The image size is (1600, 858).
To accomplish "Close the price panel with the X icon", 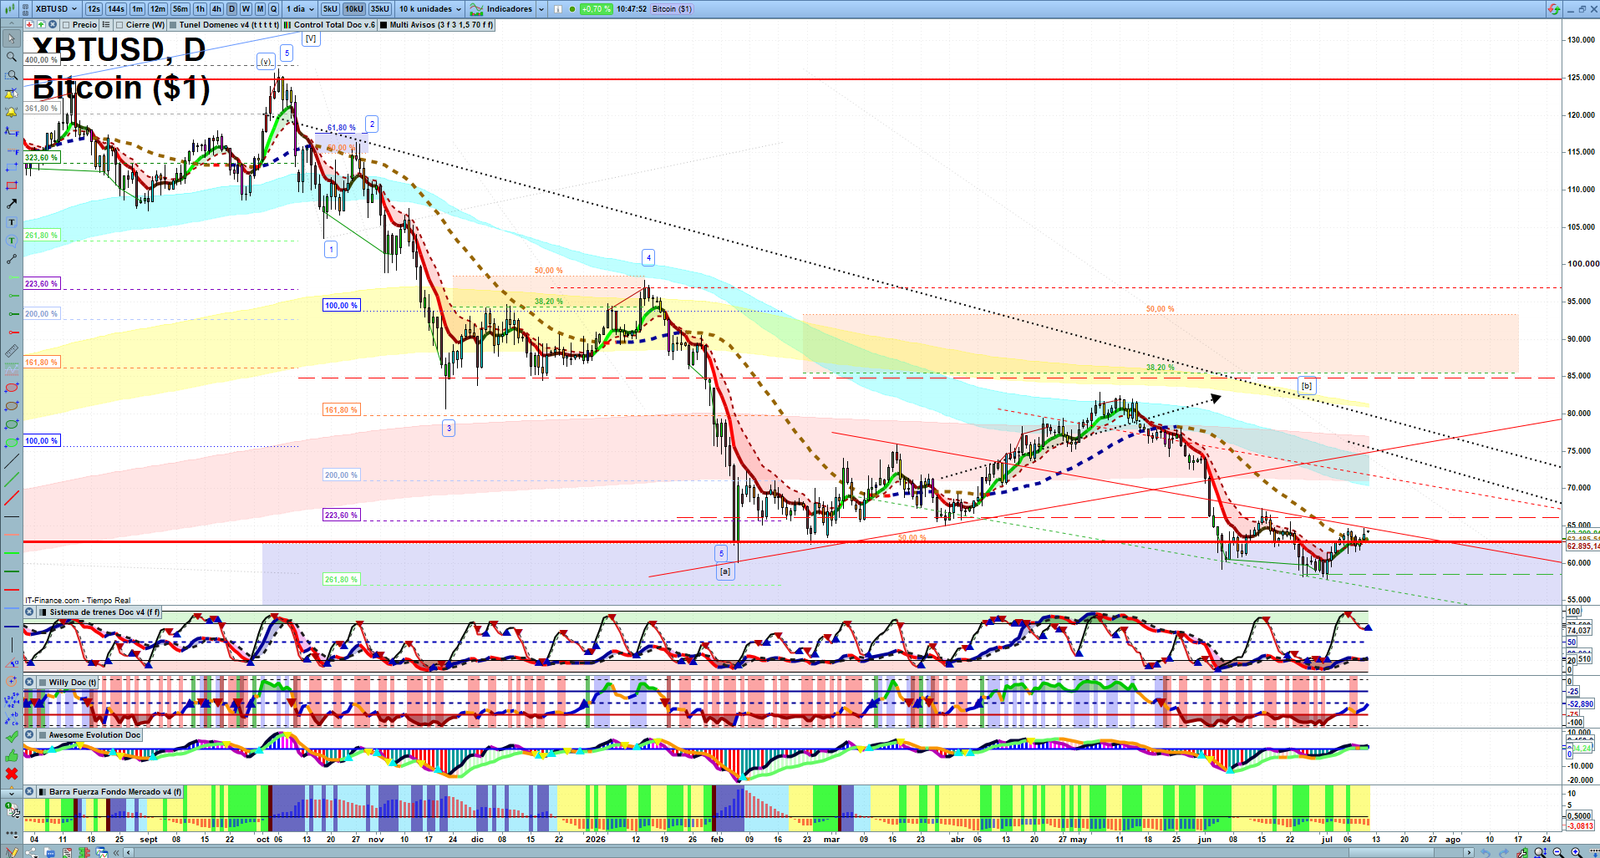I will [52, 25].
